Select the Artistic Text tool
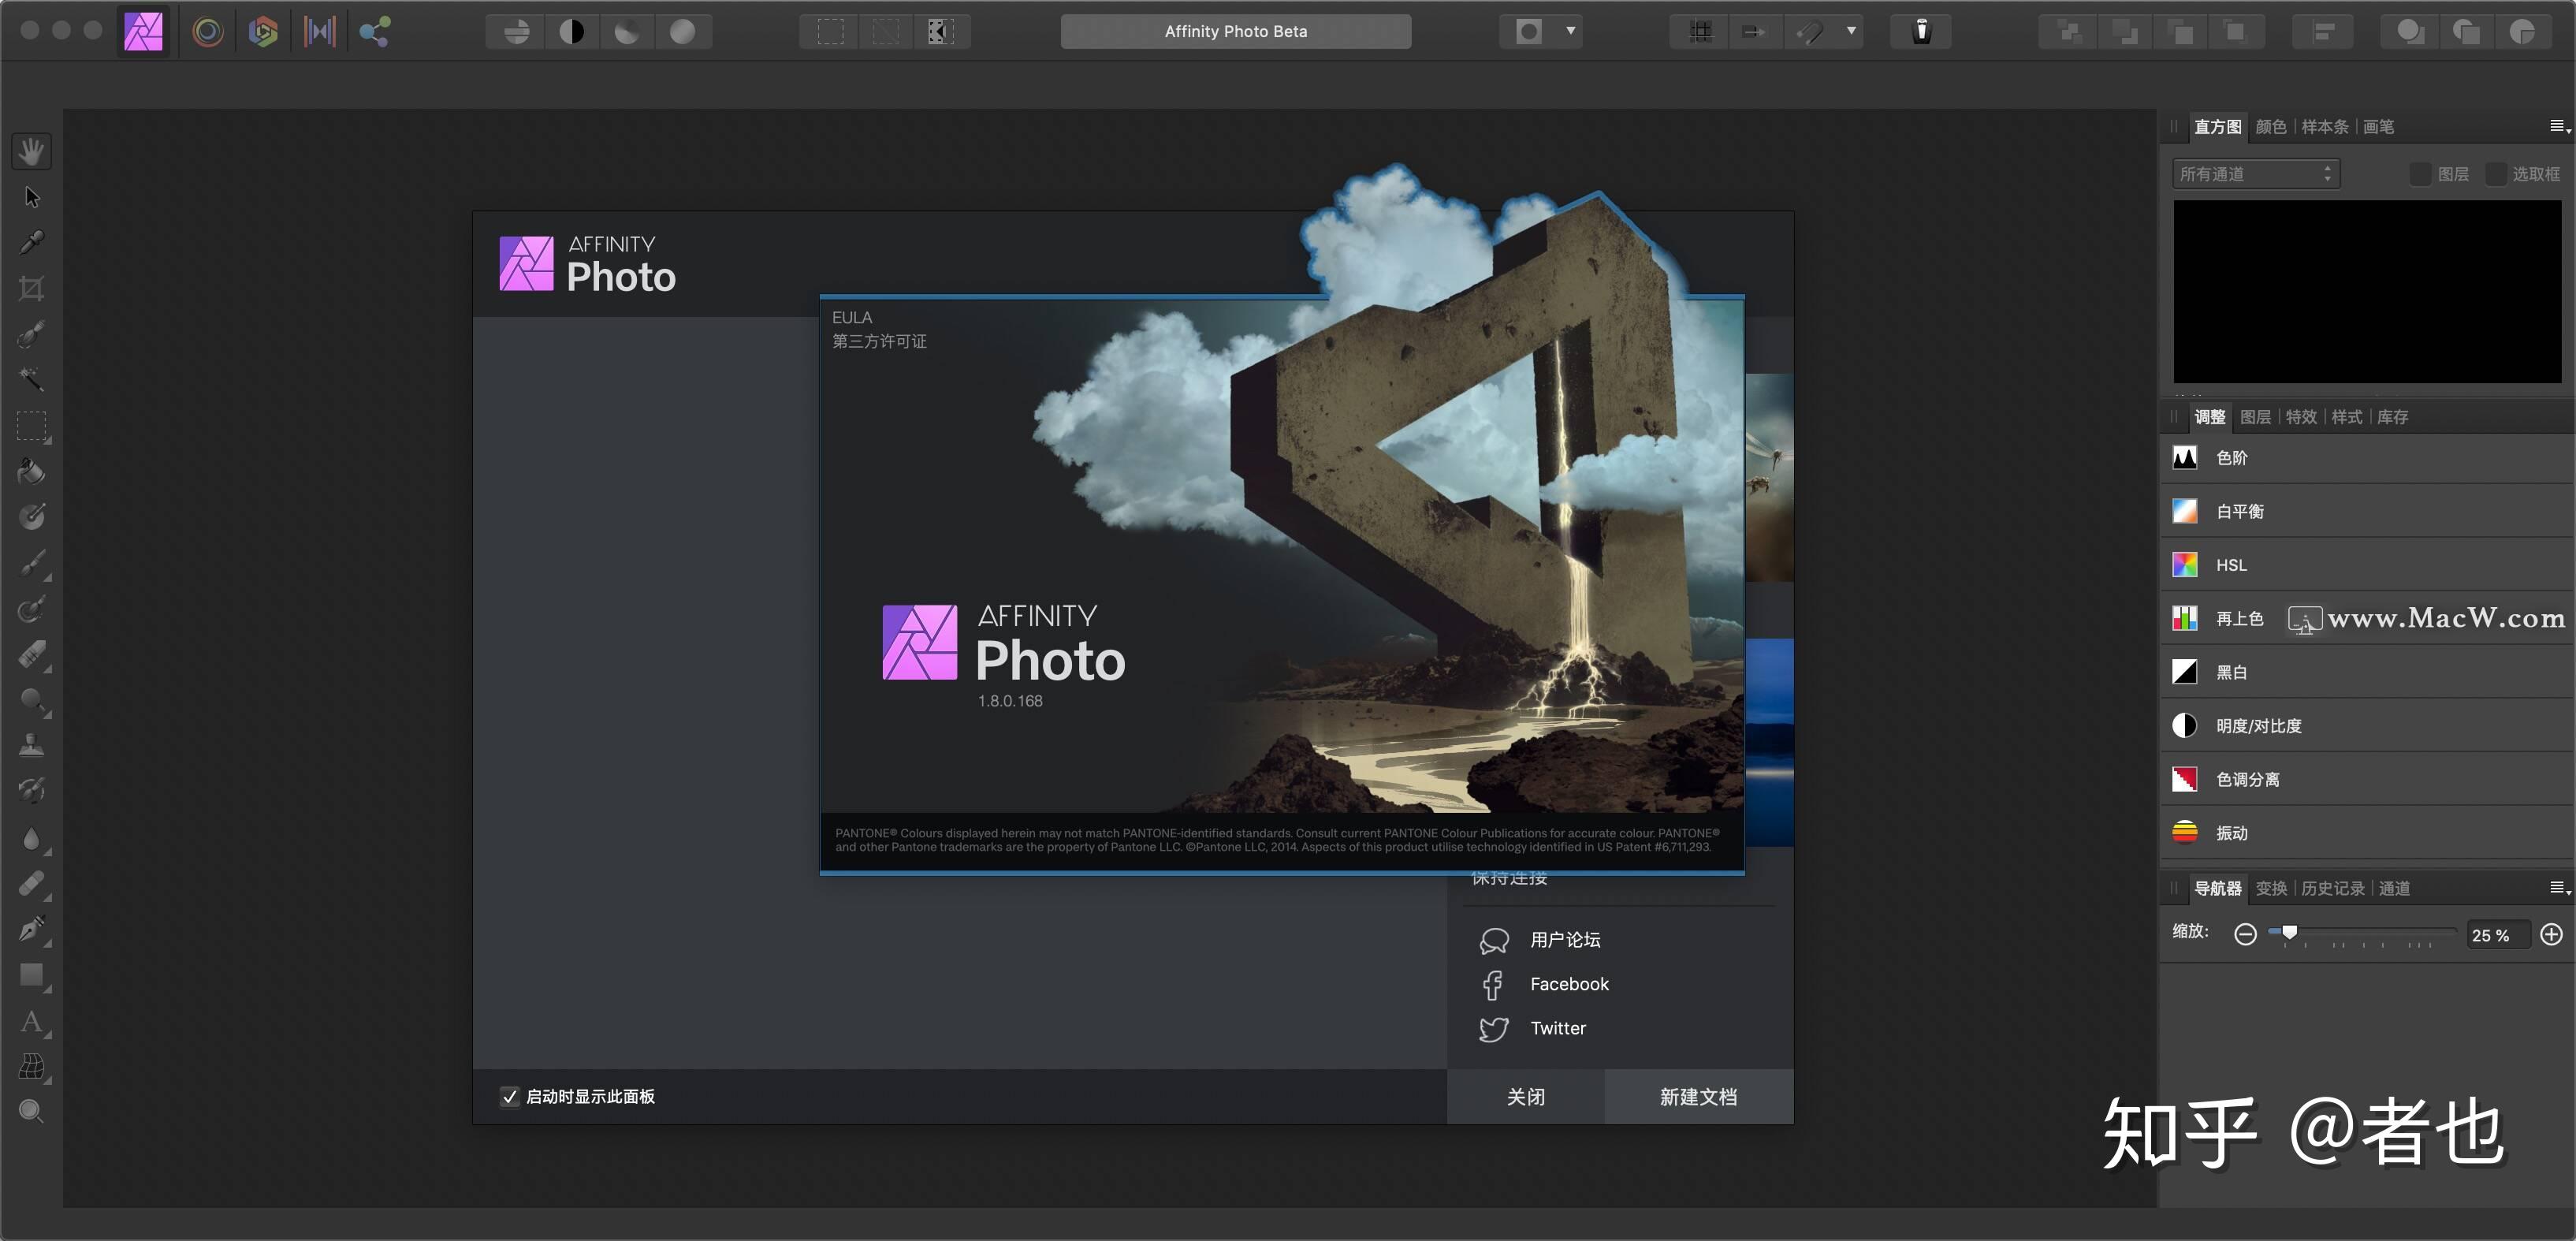This screenshot has height=1241, width=2576. click(x=31, y=1021)
